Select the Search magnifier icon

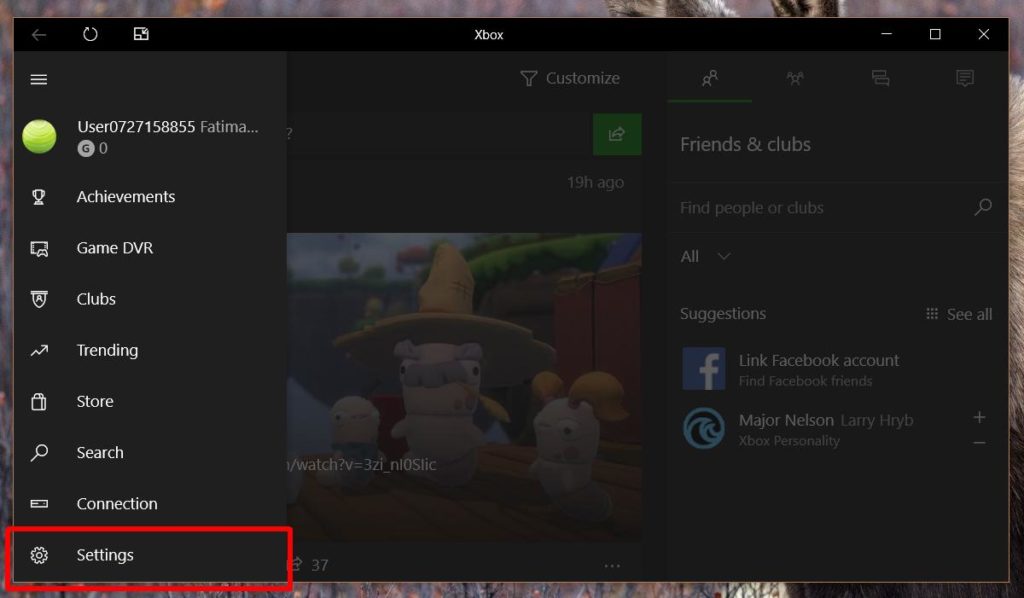click(40, 452)
